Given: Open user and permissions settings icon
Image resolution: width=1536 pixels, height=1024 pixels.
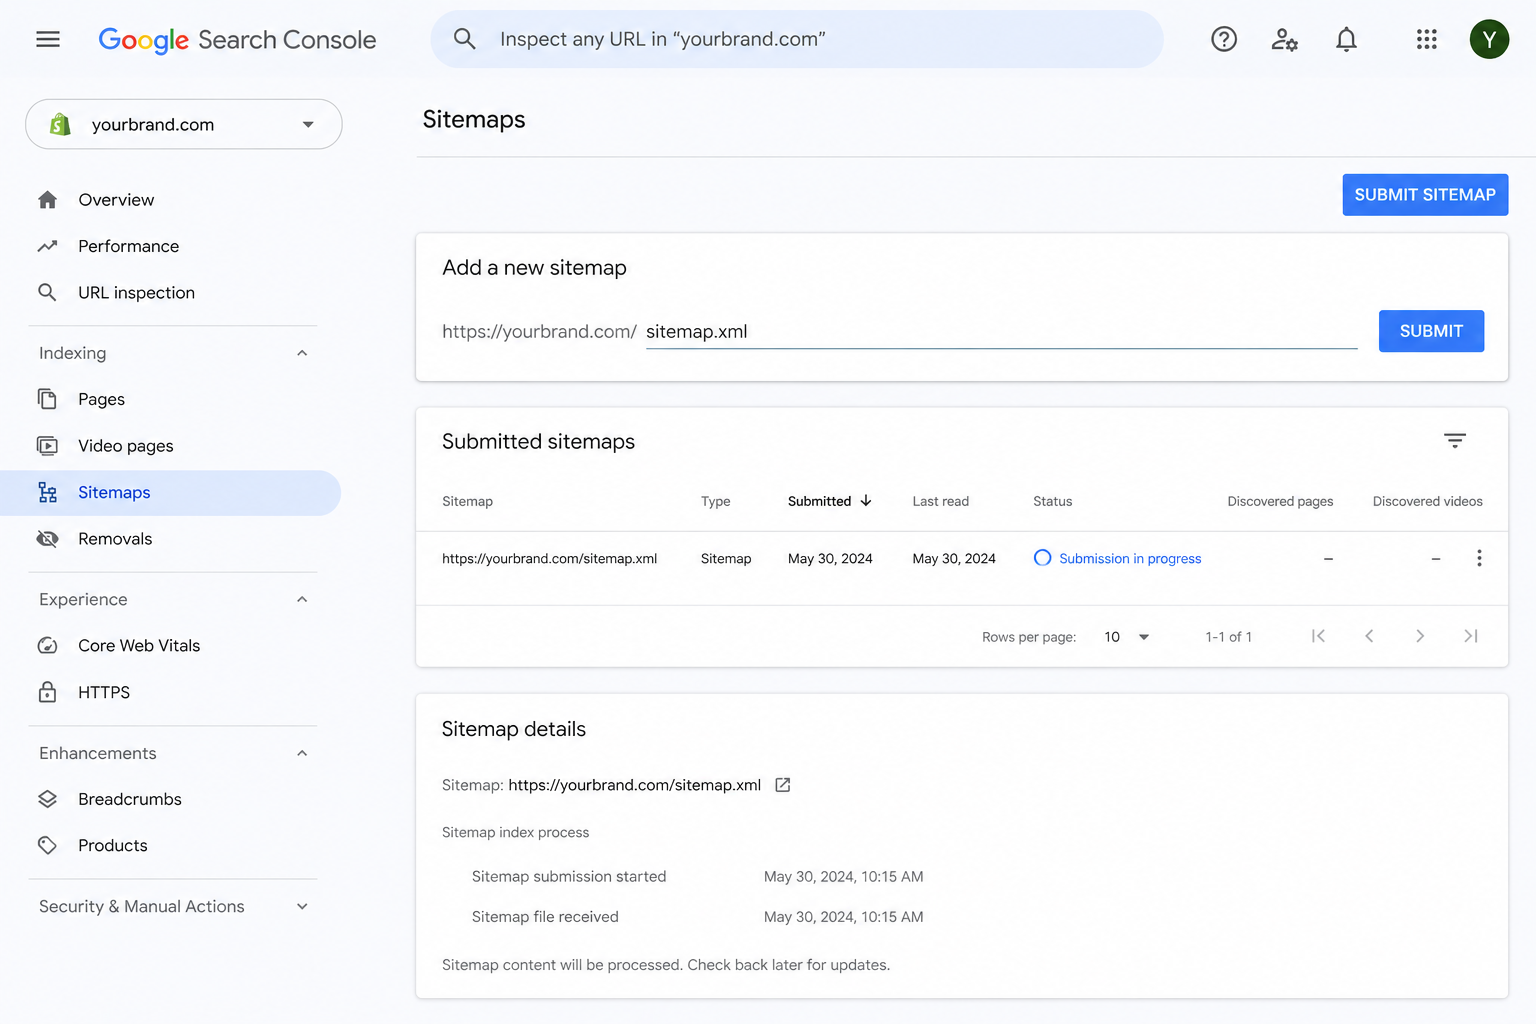Looking at the screenshot, I should click(1285, 39).
